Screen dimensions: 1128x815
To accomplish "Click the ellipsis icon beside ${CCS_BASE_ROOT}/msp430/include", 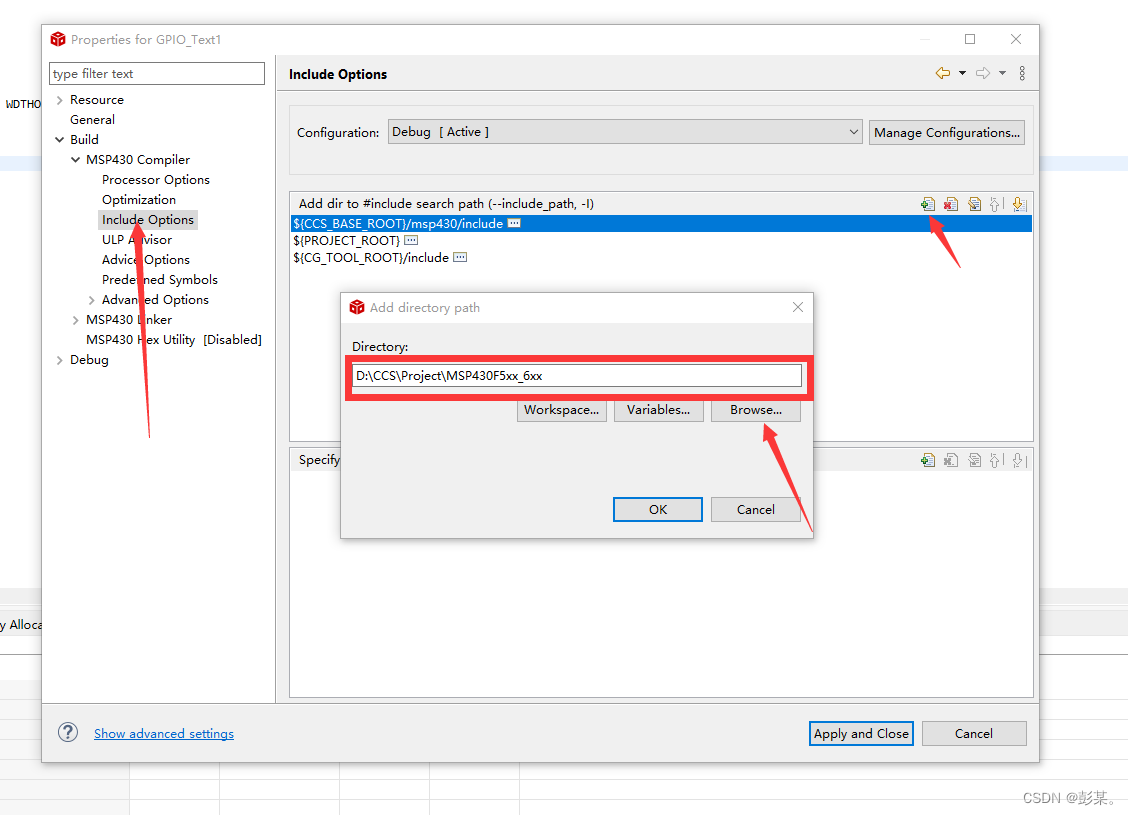I will 514,224.
